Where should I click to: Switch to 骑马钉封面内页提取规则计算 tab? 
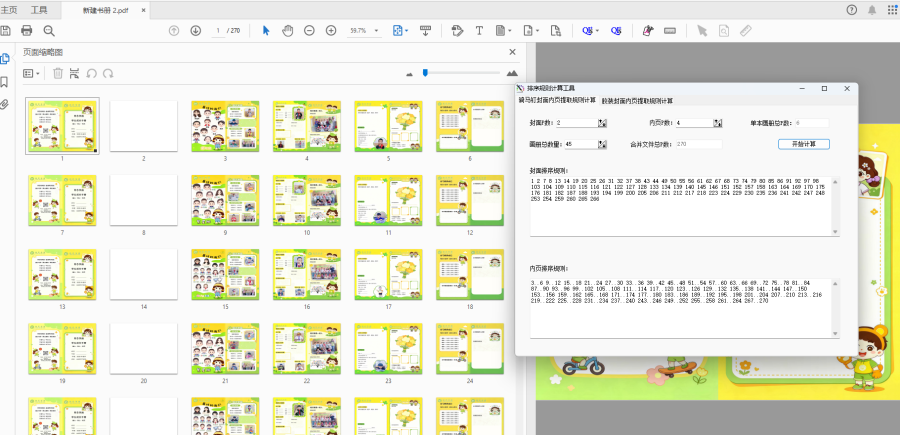point(557,100)
